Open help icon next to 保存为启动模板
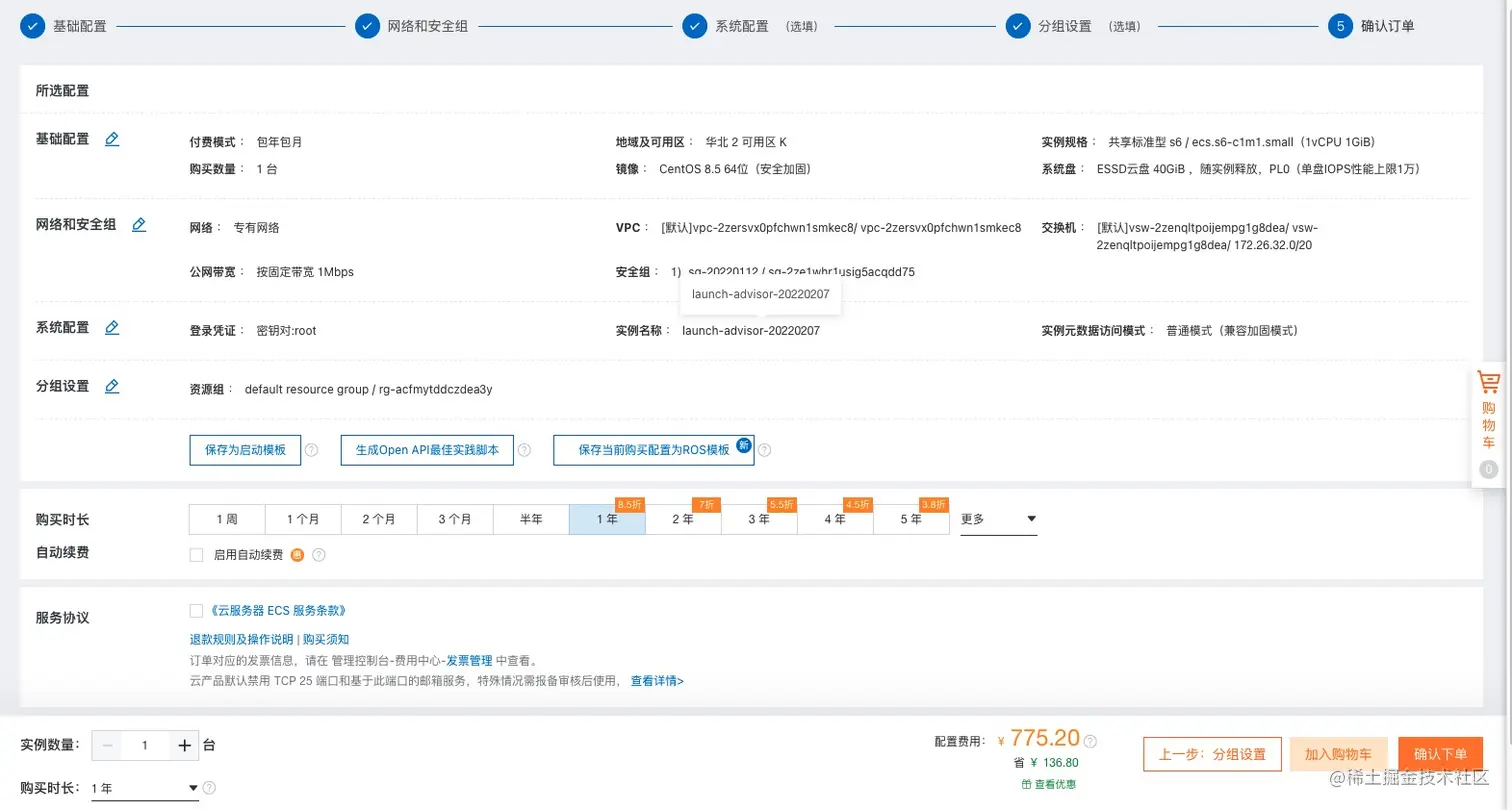Viewport: 1512px width, 810px height. point(311,450)
